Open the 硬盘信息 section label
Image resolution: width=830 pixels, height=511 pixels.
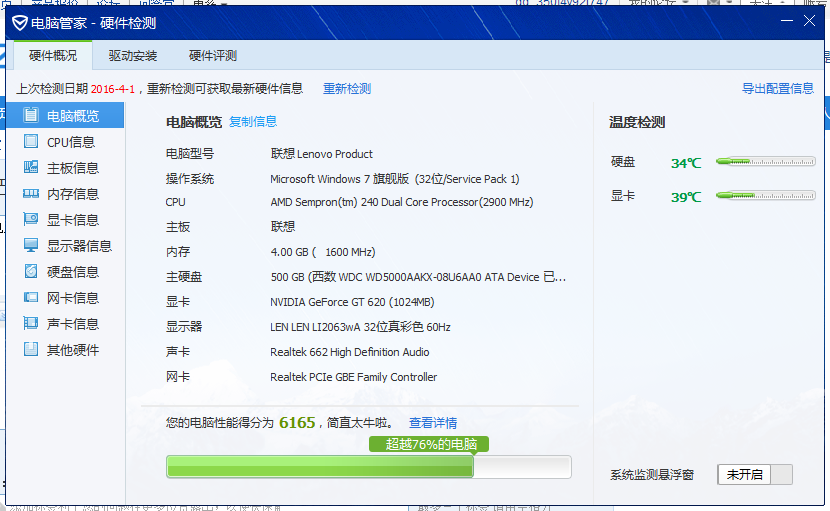(73, 272)
